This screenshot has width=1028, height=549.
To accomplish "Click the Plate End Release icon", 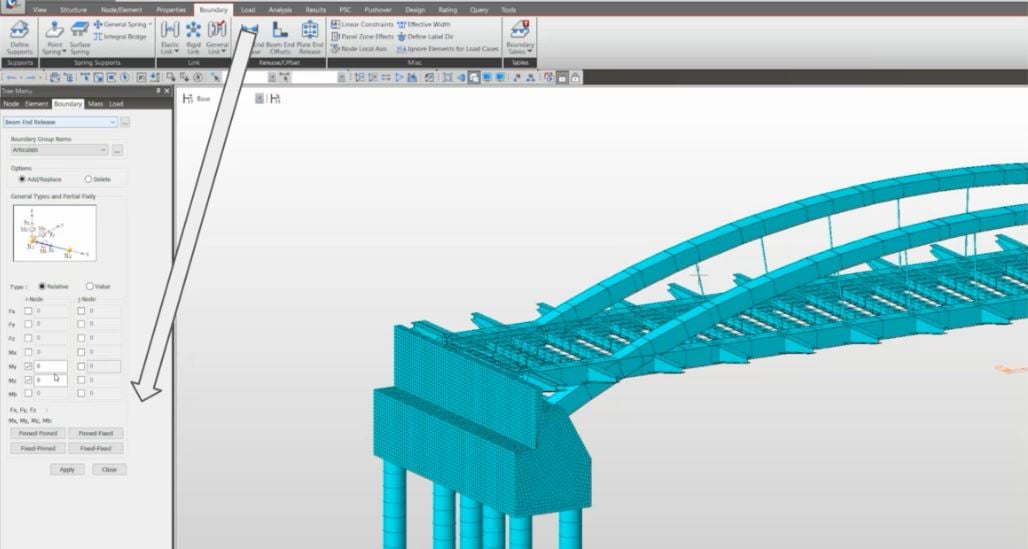I will pos(309,30).
